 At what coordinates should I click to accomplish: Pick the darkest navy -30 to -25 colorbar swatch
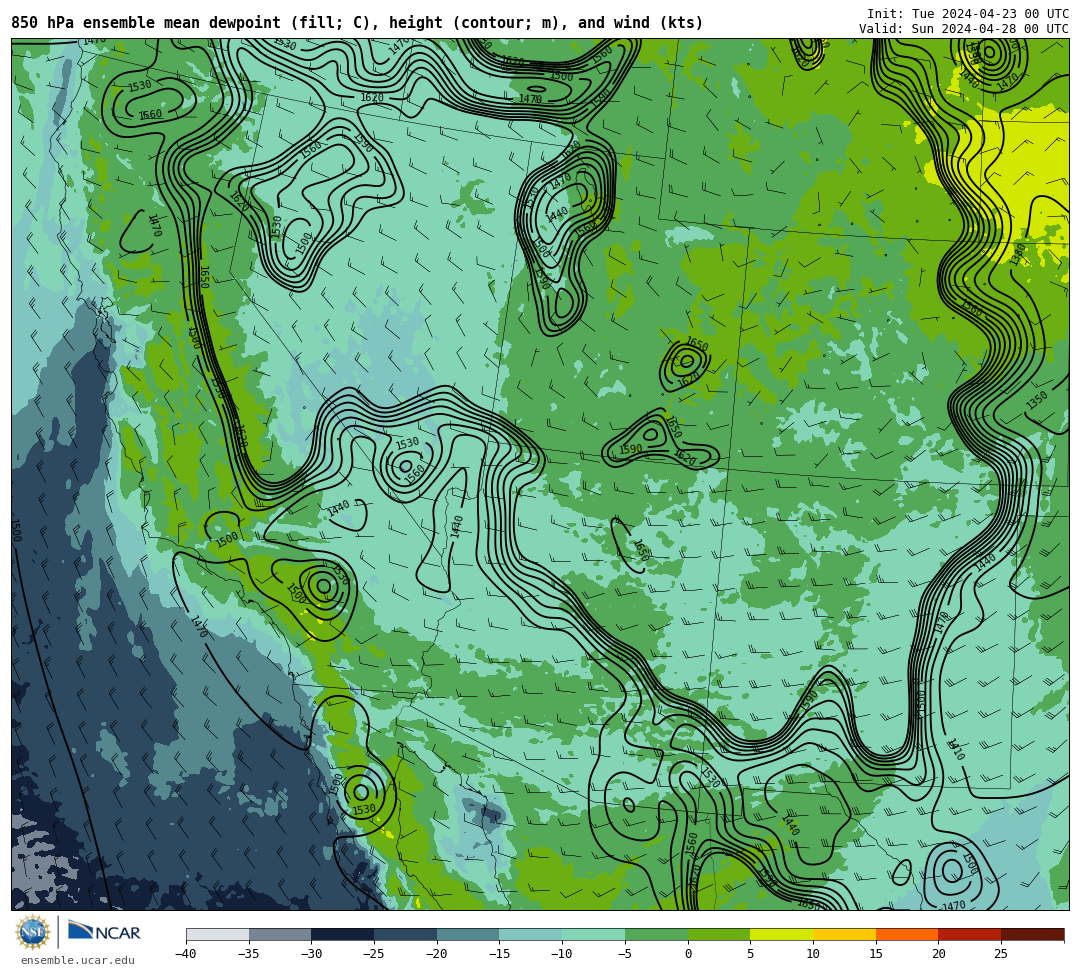tap(342, 934)
